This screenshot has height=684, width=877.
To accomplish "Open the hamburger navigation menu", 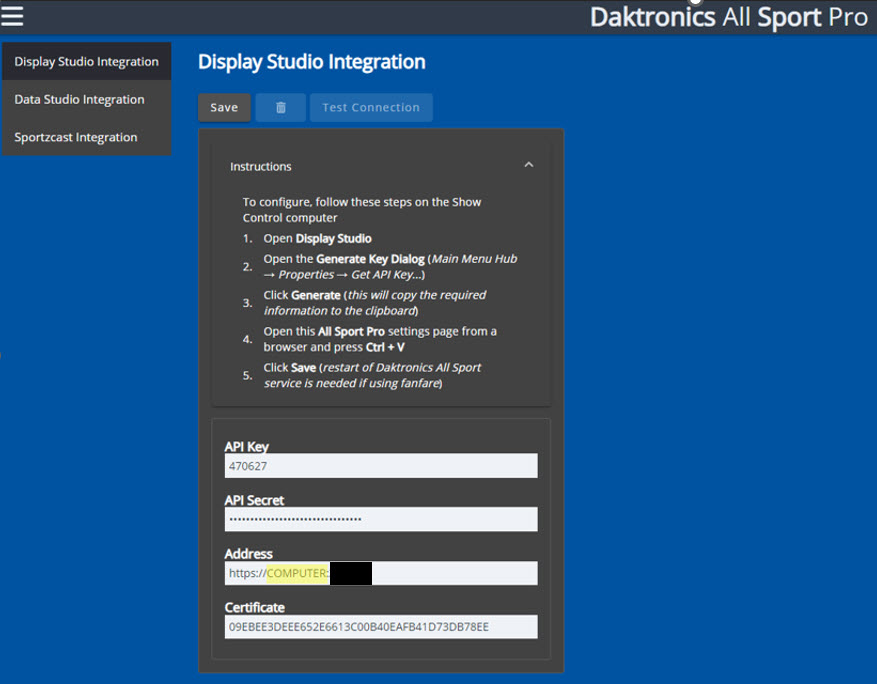I will point(12,16).
